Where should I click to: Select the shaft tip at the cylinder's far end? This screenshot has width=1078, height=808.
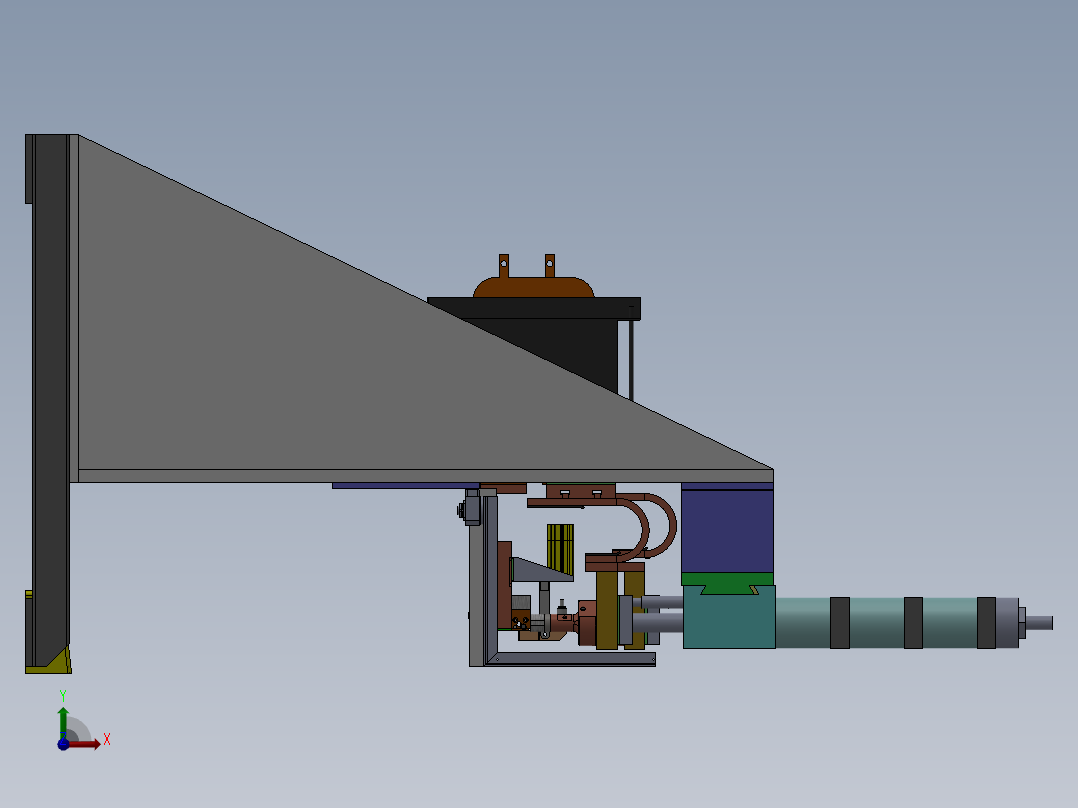pyautogui.click(x=1039, y=623)
